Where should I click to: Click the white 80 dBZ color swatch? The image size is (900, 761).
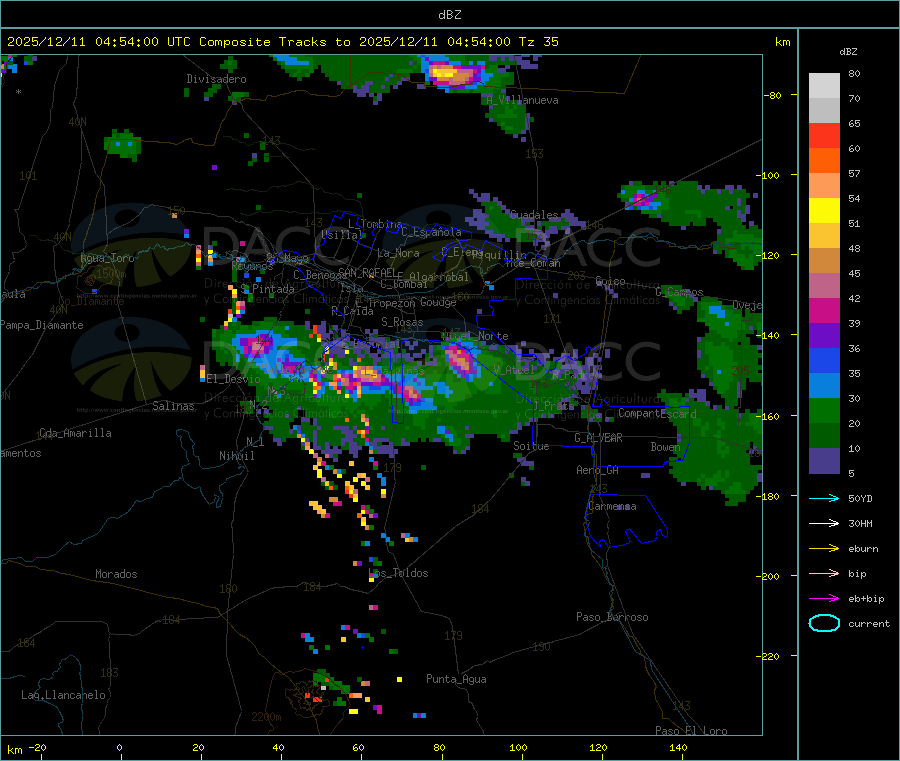click(824, 86)
